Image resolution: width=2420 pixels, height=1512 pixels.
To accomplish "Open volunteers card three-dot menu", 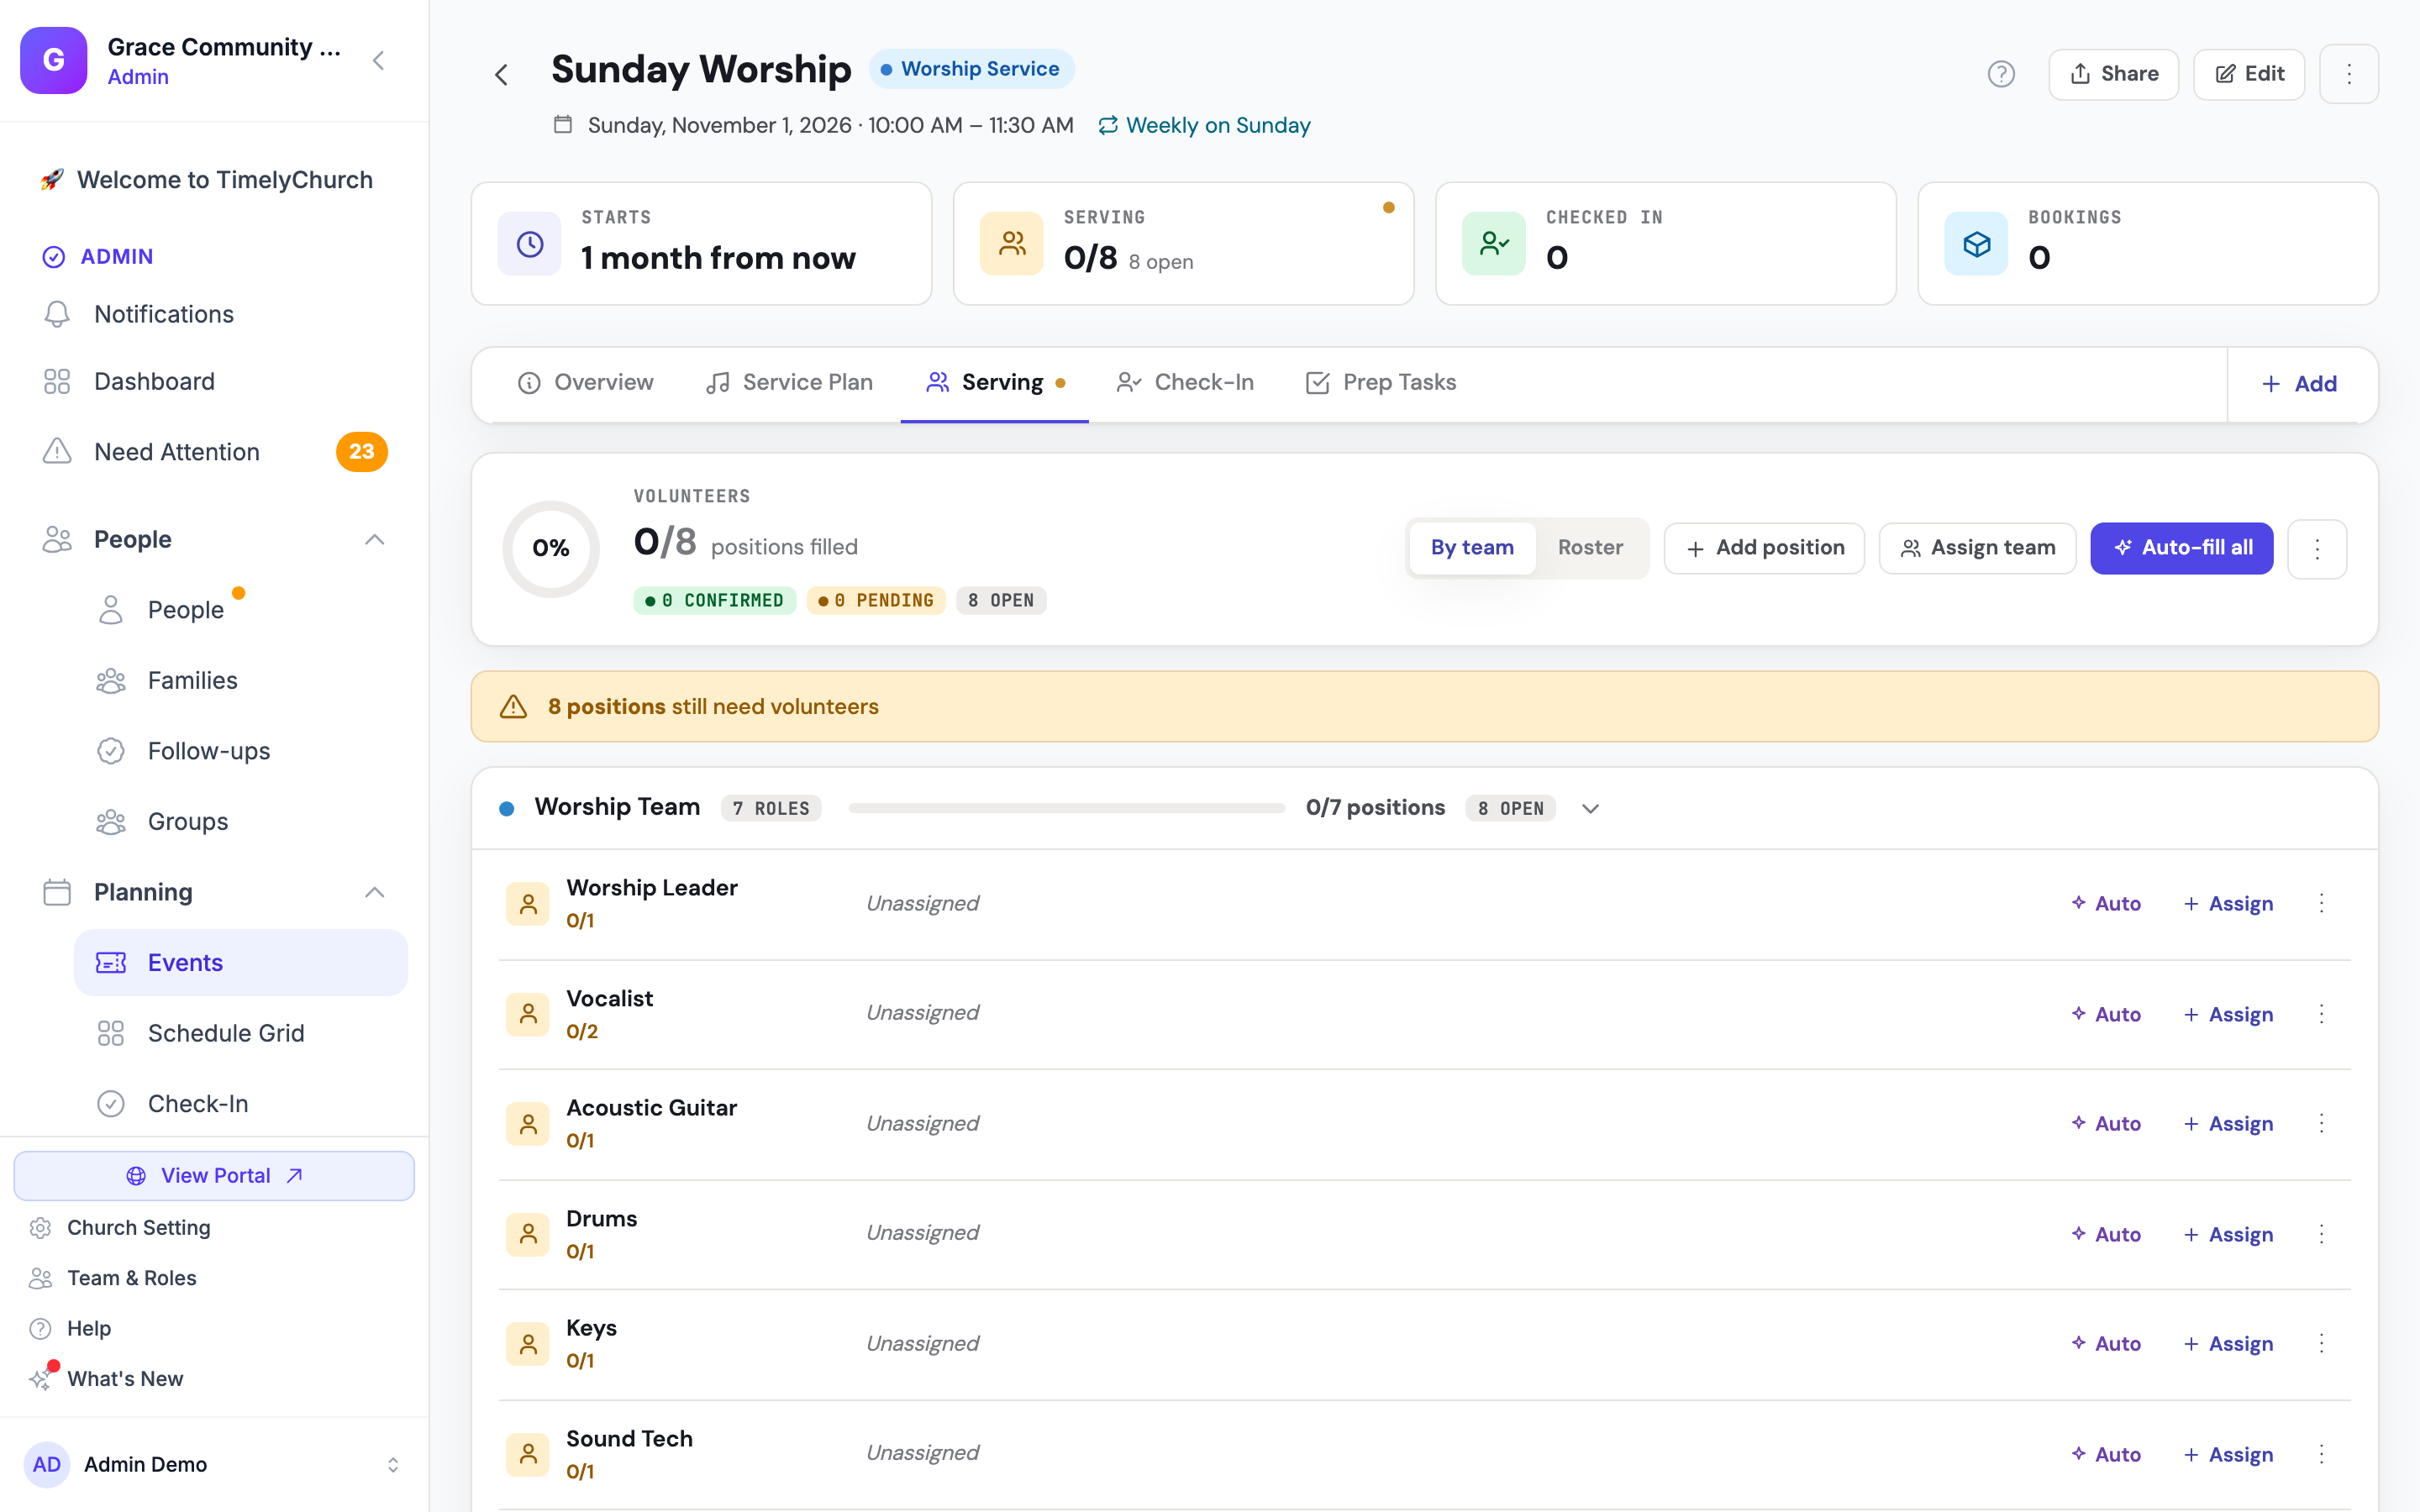I will (x=2317, y=548).
